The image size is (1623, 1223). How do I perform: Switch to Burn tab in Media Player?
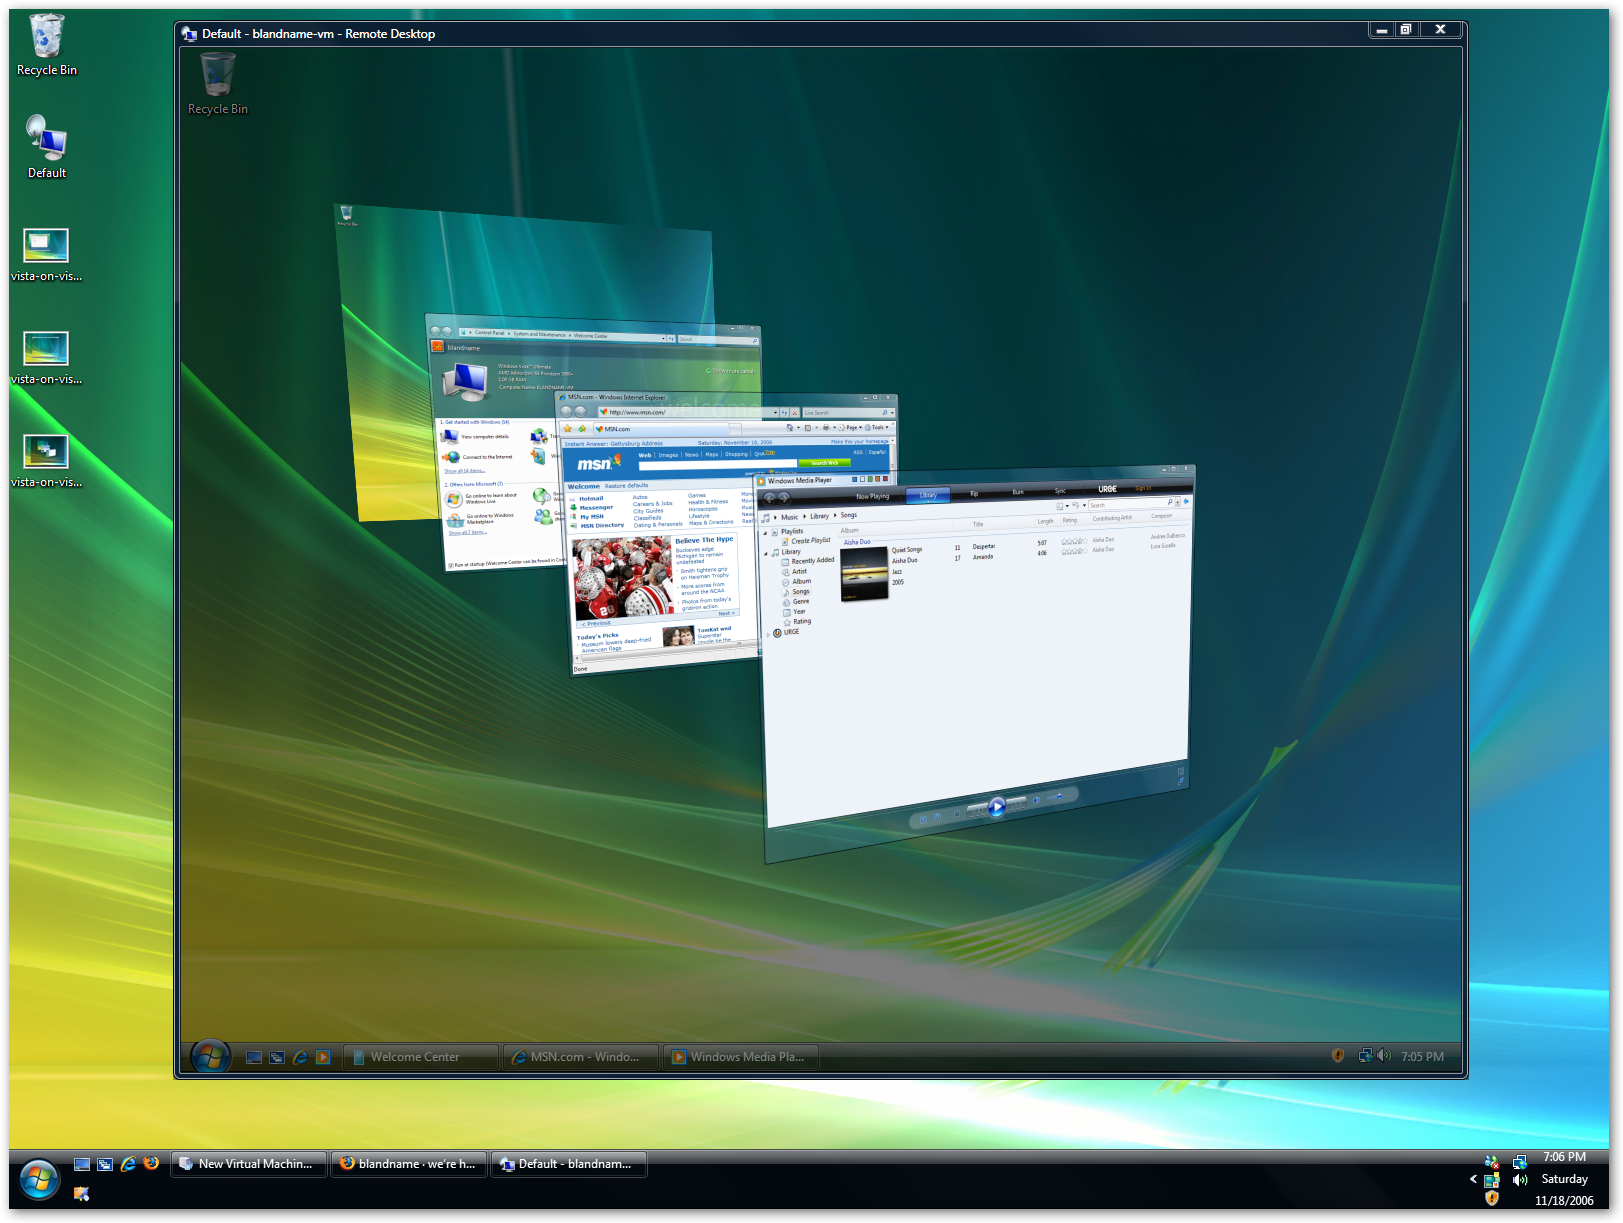[x=1017, y=492]
